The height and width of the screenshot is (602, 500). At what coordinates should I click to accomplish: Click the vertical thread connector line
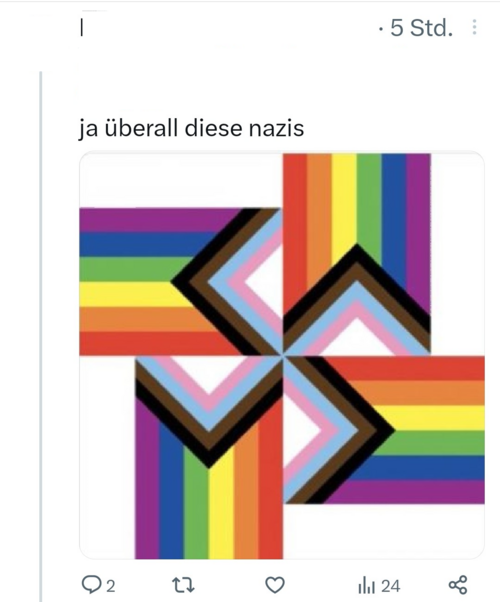41,336
